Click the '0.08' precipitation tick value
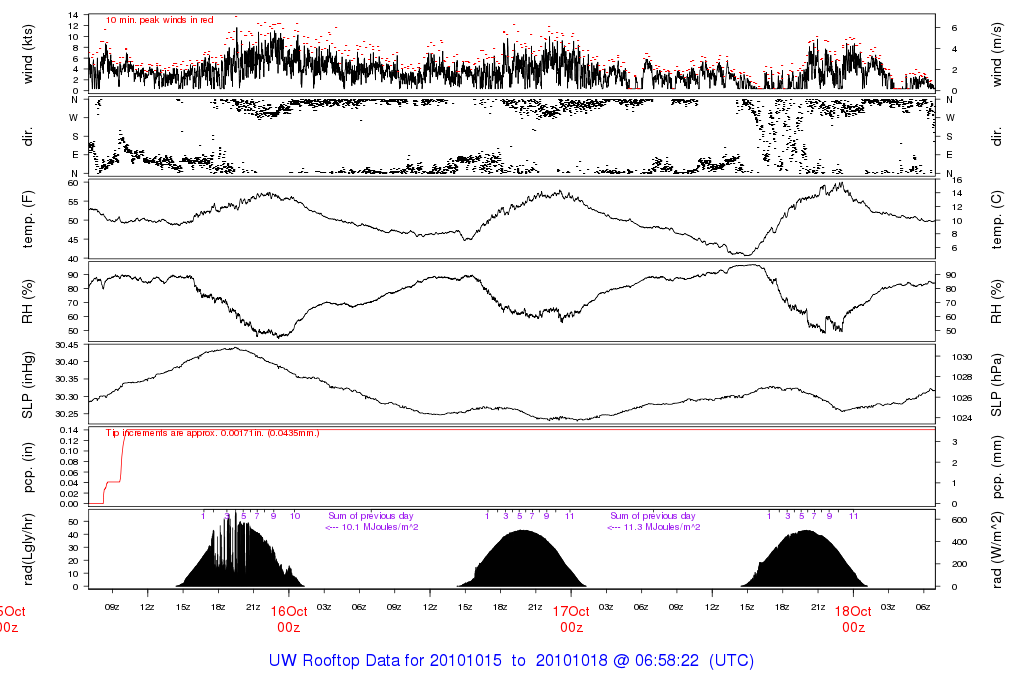Screen dimensions: 1024x700 [x=69, y=462]
